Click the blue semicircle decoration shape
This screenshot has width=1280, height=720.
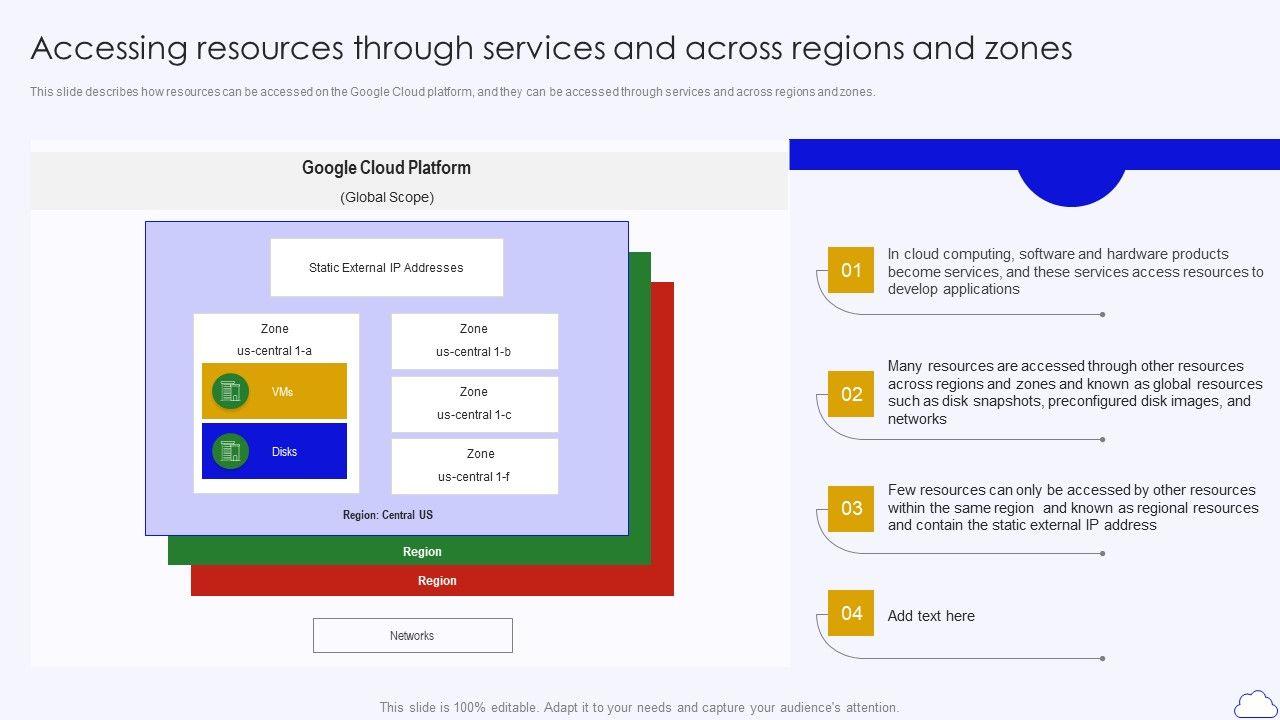click(1071, 186)
